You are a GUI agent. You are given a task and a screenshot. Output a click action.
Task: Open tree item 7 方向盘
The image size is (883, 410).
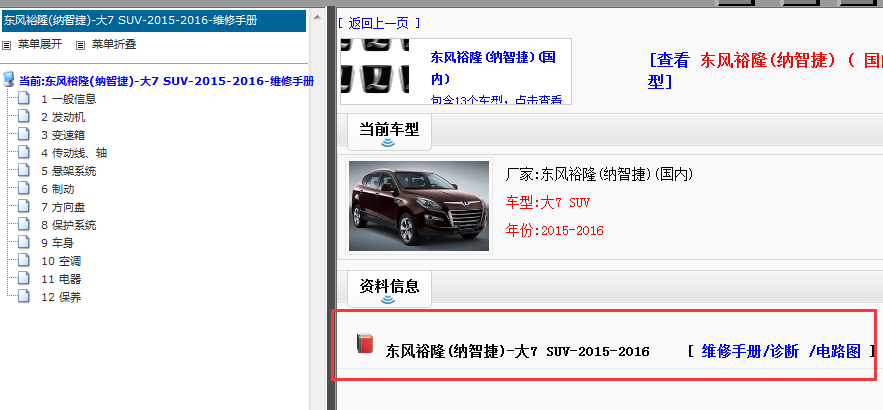[x=63, y=207]
